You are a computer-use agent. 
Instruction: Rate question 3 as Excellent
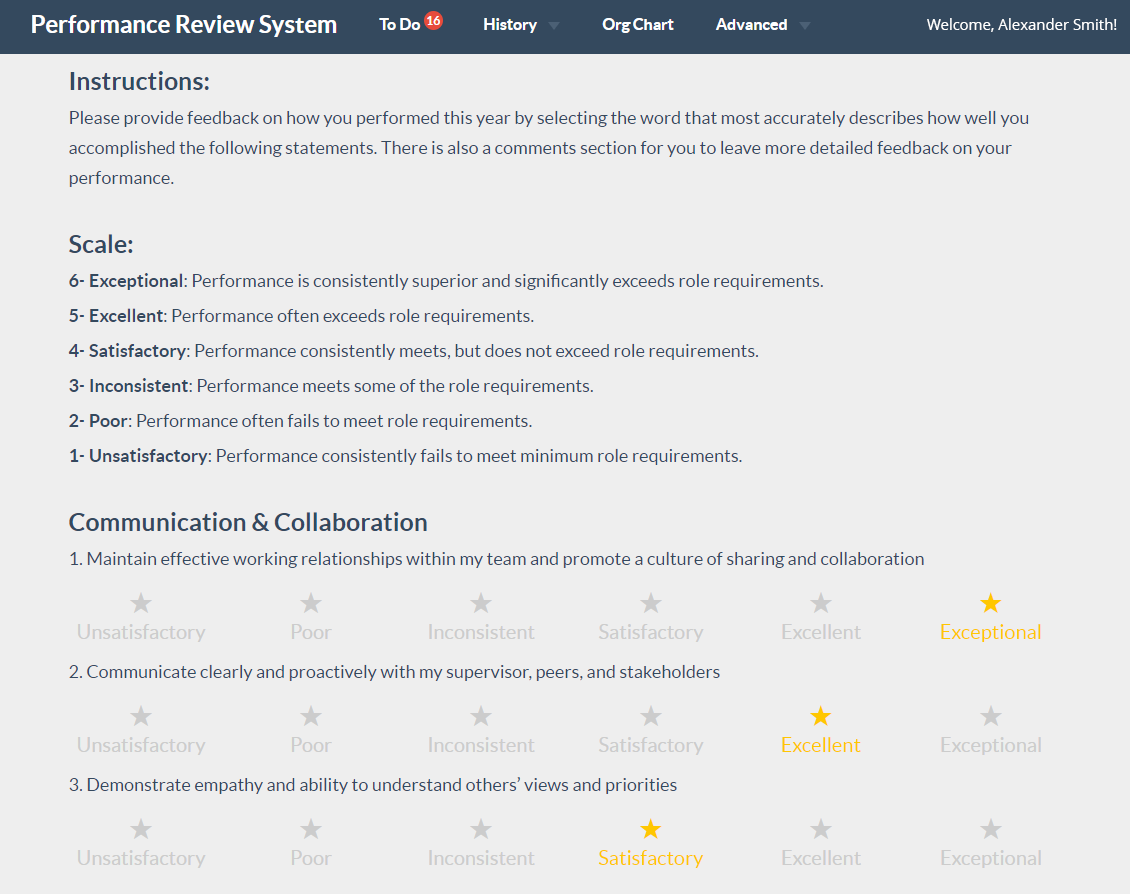click(820, 828)
